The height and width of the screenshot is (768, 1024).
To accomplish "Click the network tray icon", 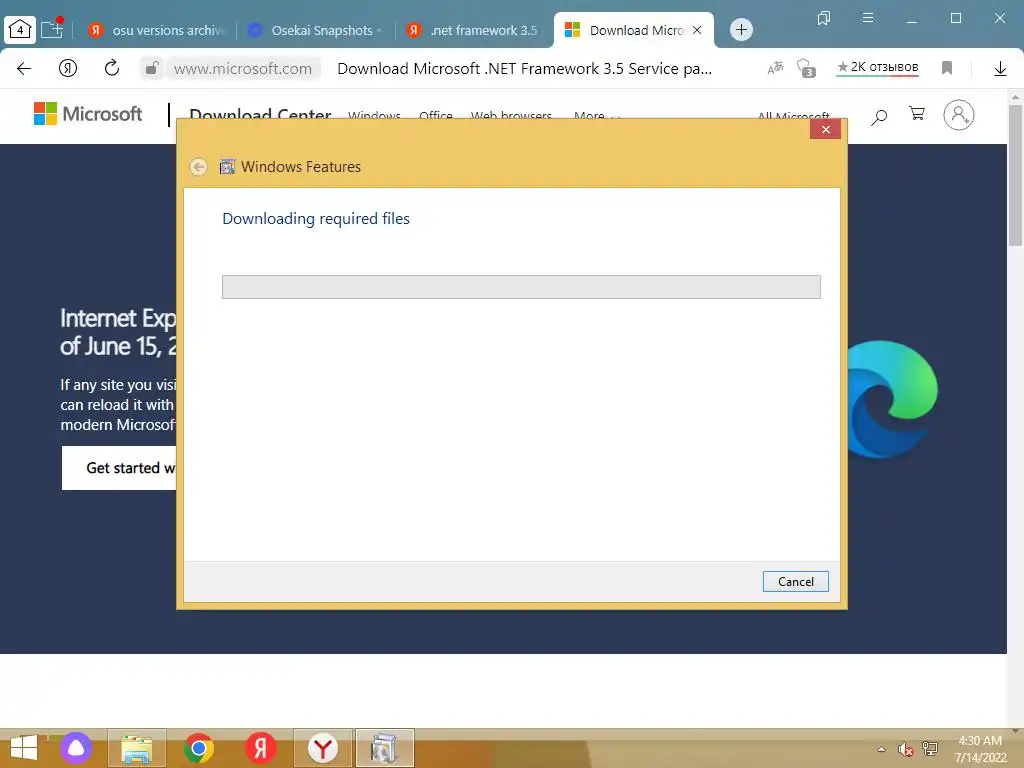I will click(930, 748).
